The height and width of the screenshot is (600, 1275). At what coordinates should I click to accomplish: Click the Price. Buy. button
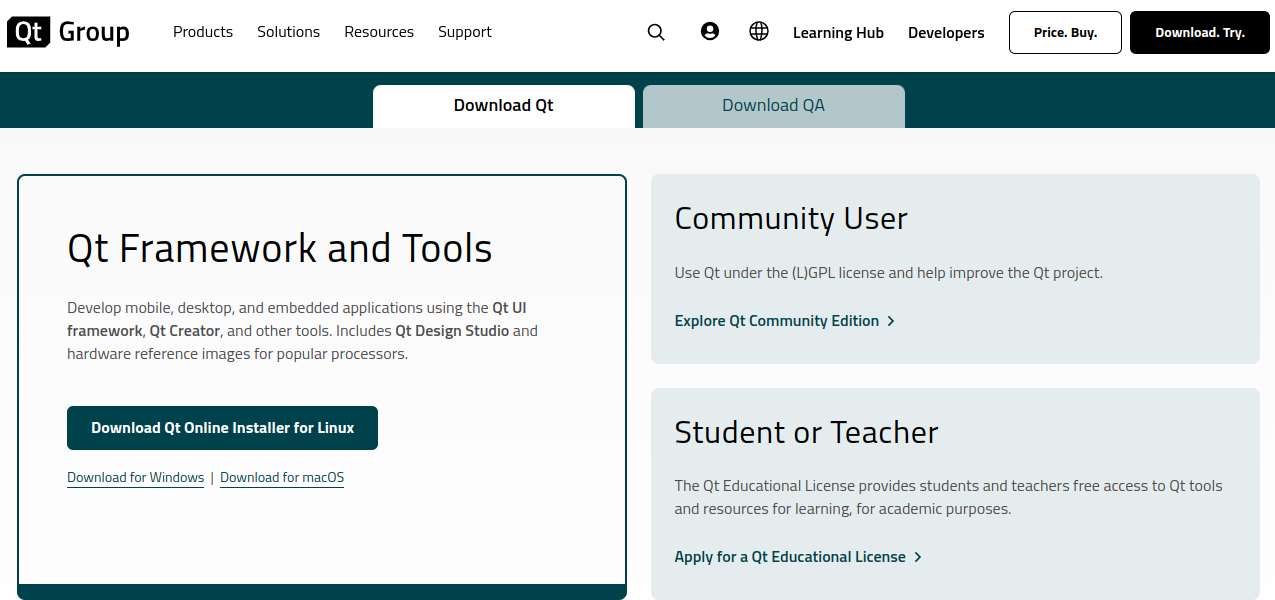click(x=1065, y=32)
